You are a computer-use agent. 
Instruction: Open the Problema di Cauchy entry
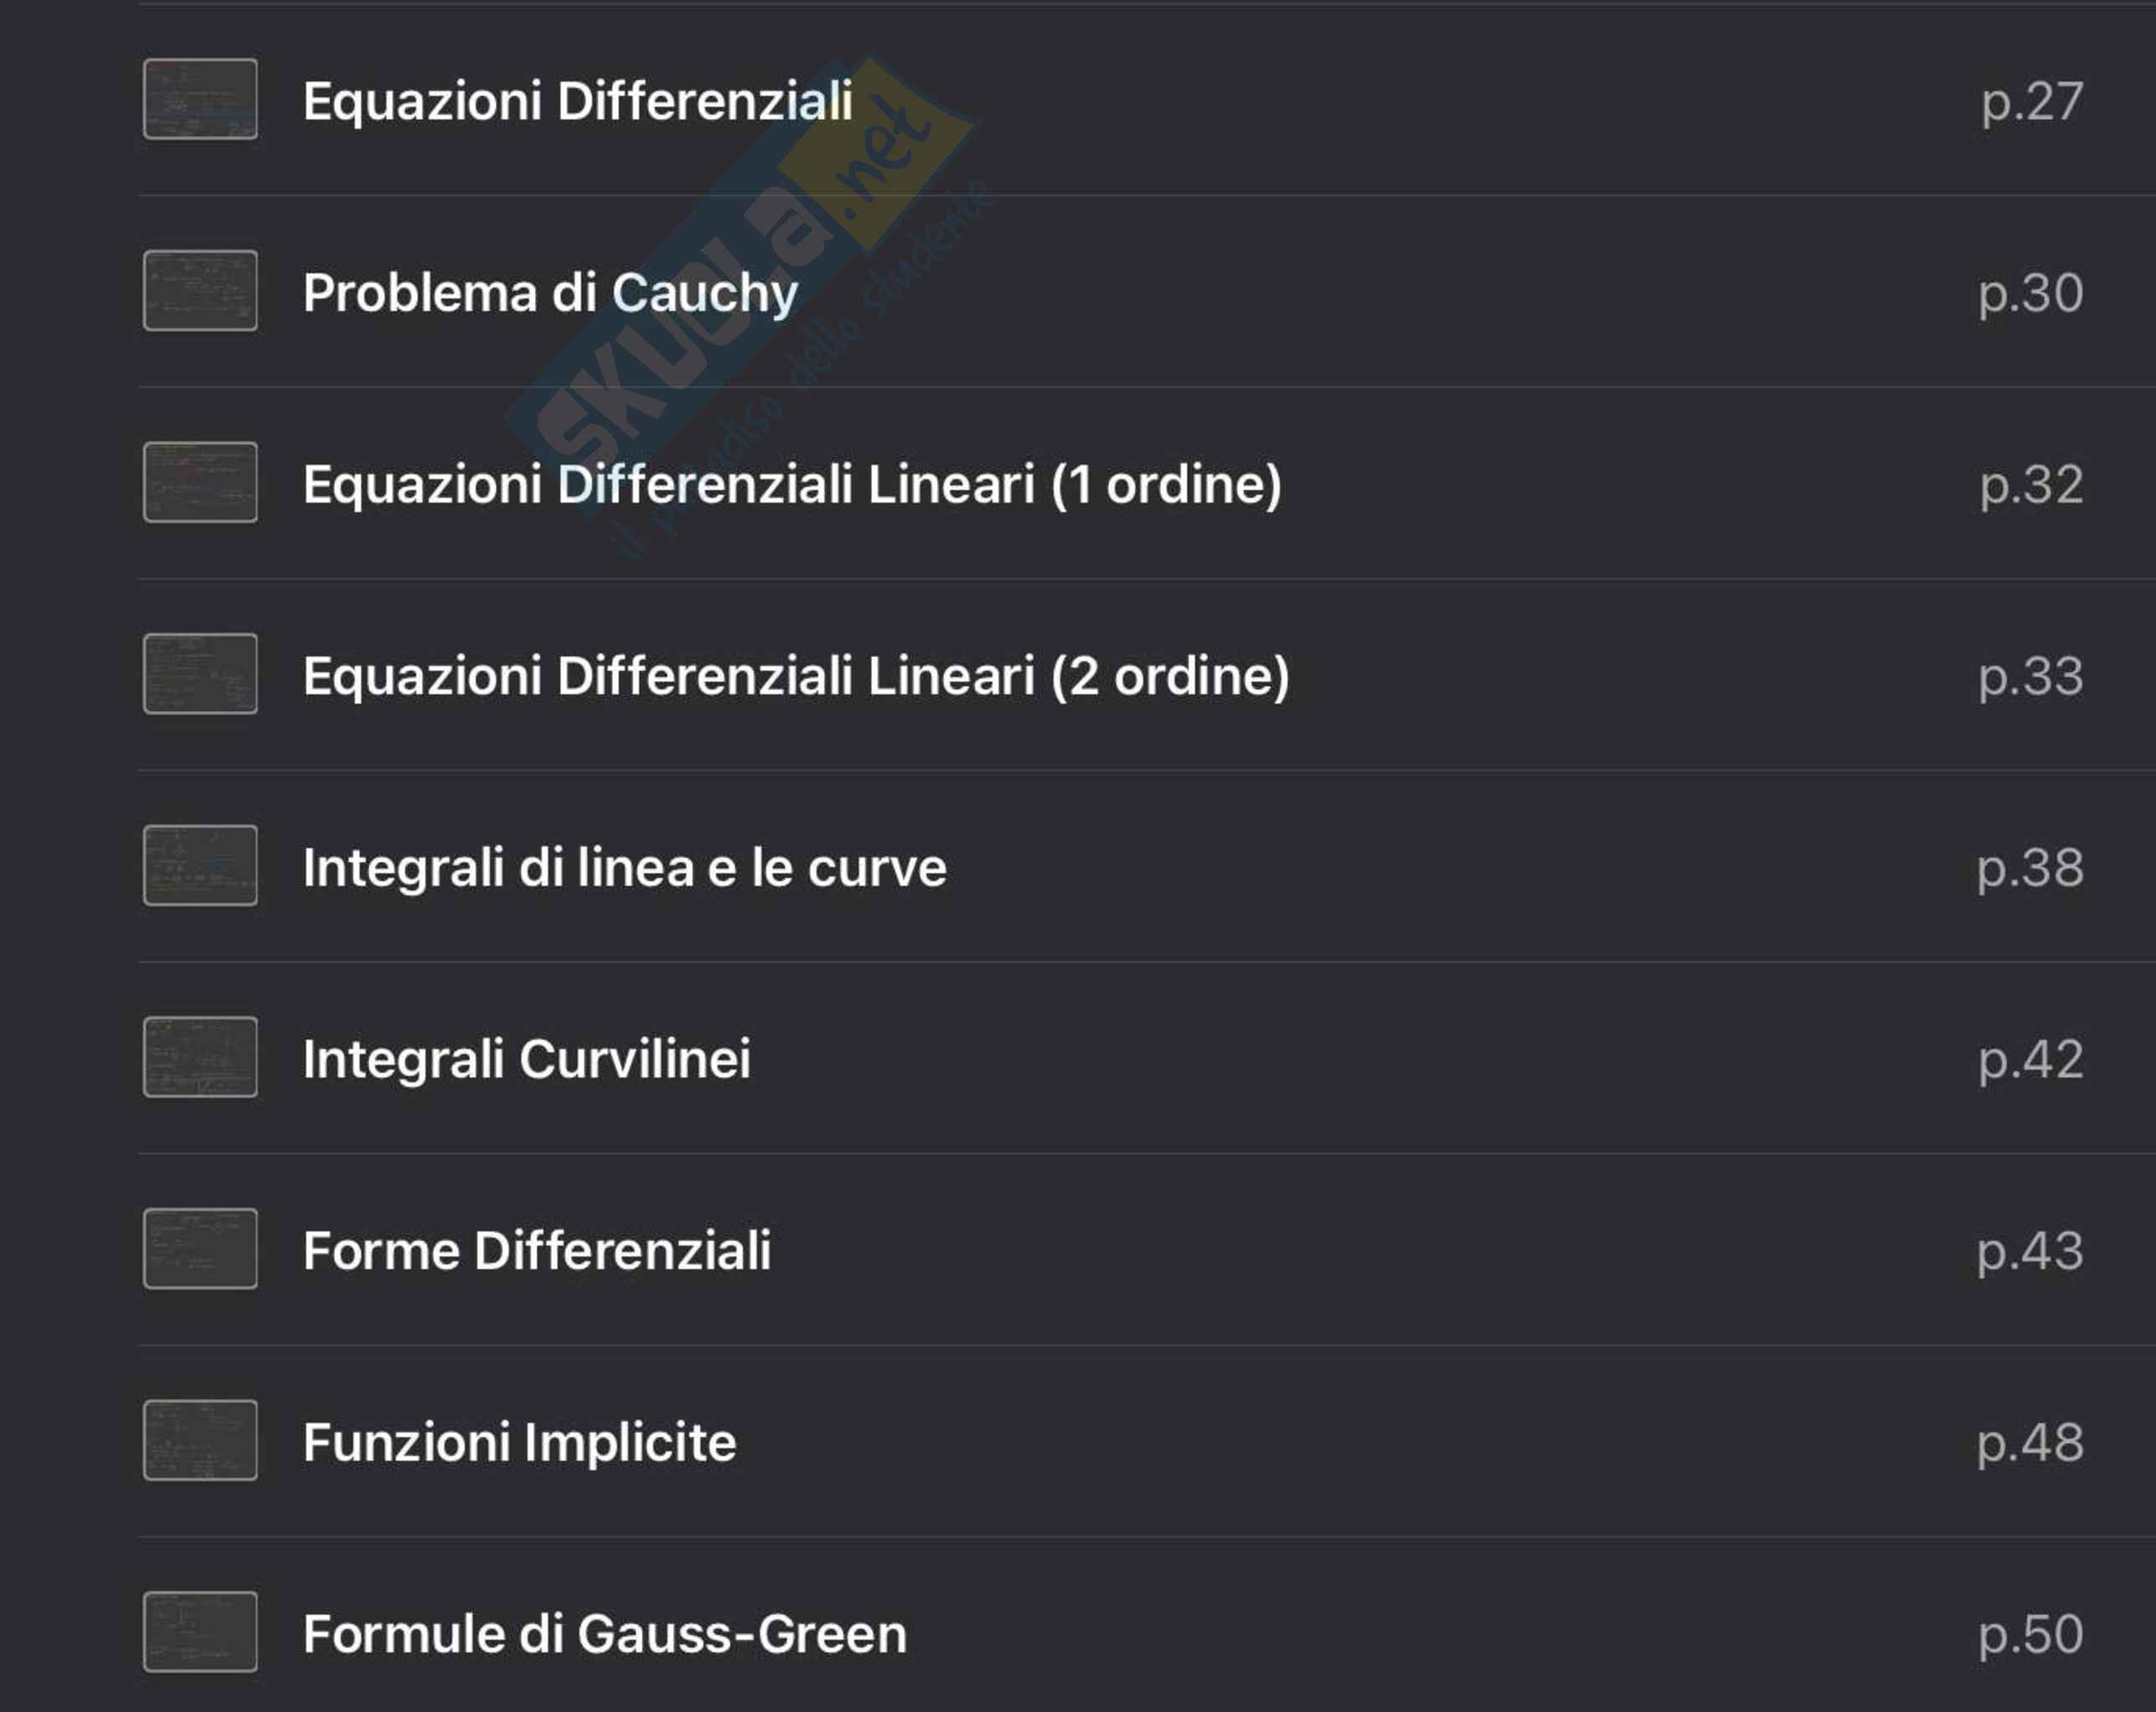click(550, 293)
